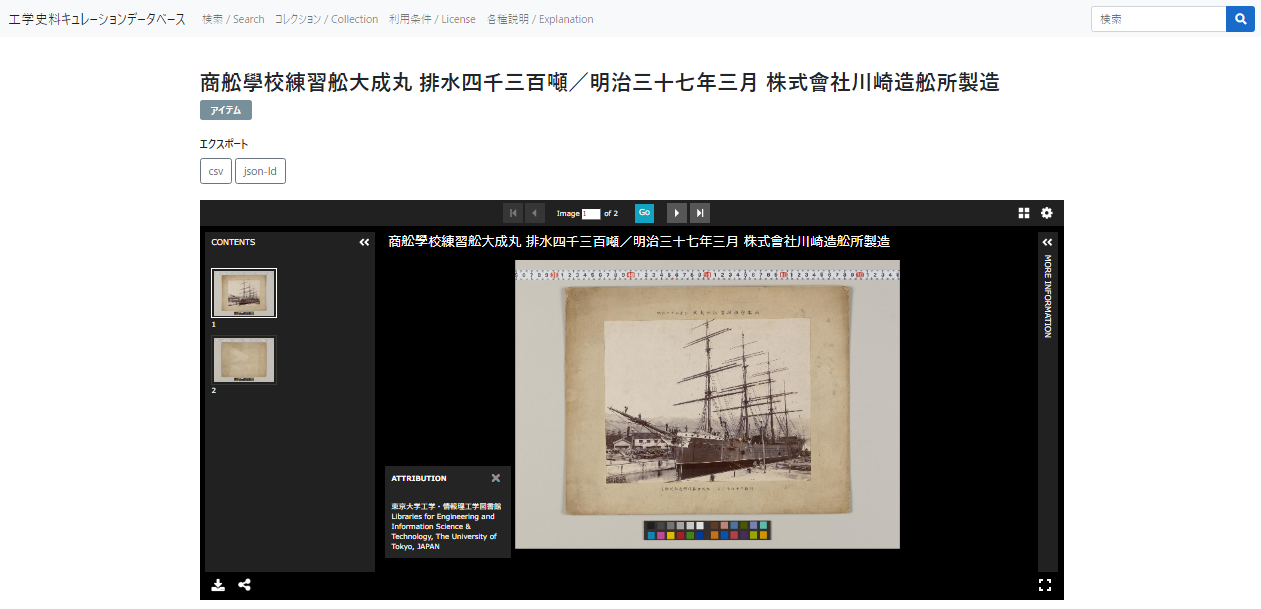The width and height of the screenshot is (1261, 609).
Task: Click the blue Go button
Action: 644,213
